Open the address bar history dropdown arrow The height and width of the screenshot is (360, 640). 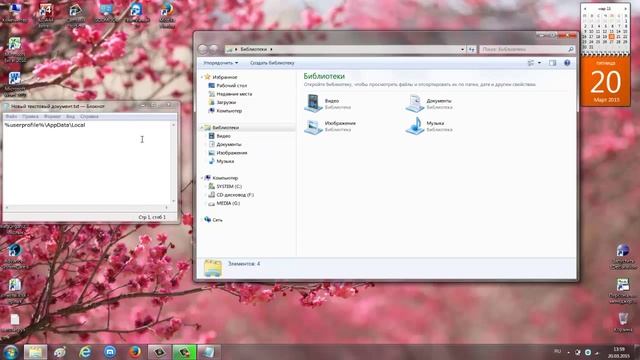tap(462, 49)
